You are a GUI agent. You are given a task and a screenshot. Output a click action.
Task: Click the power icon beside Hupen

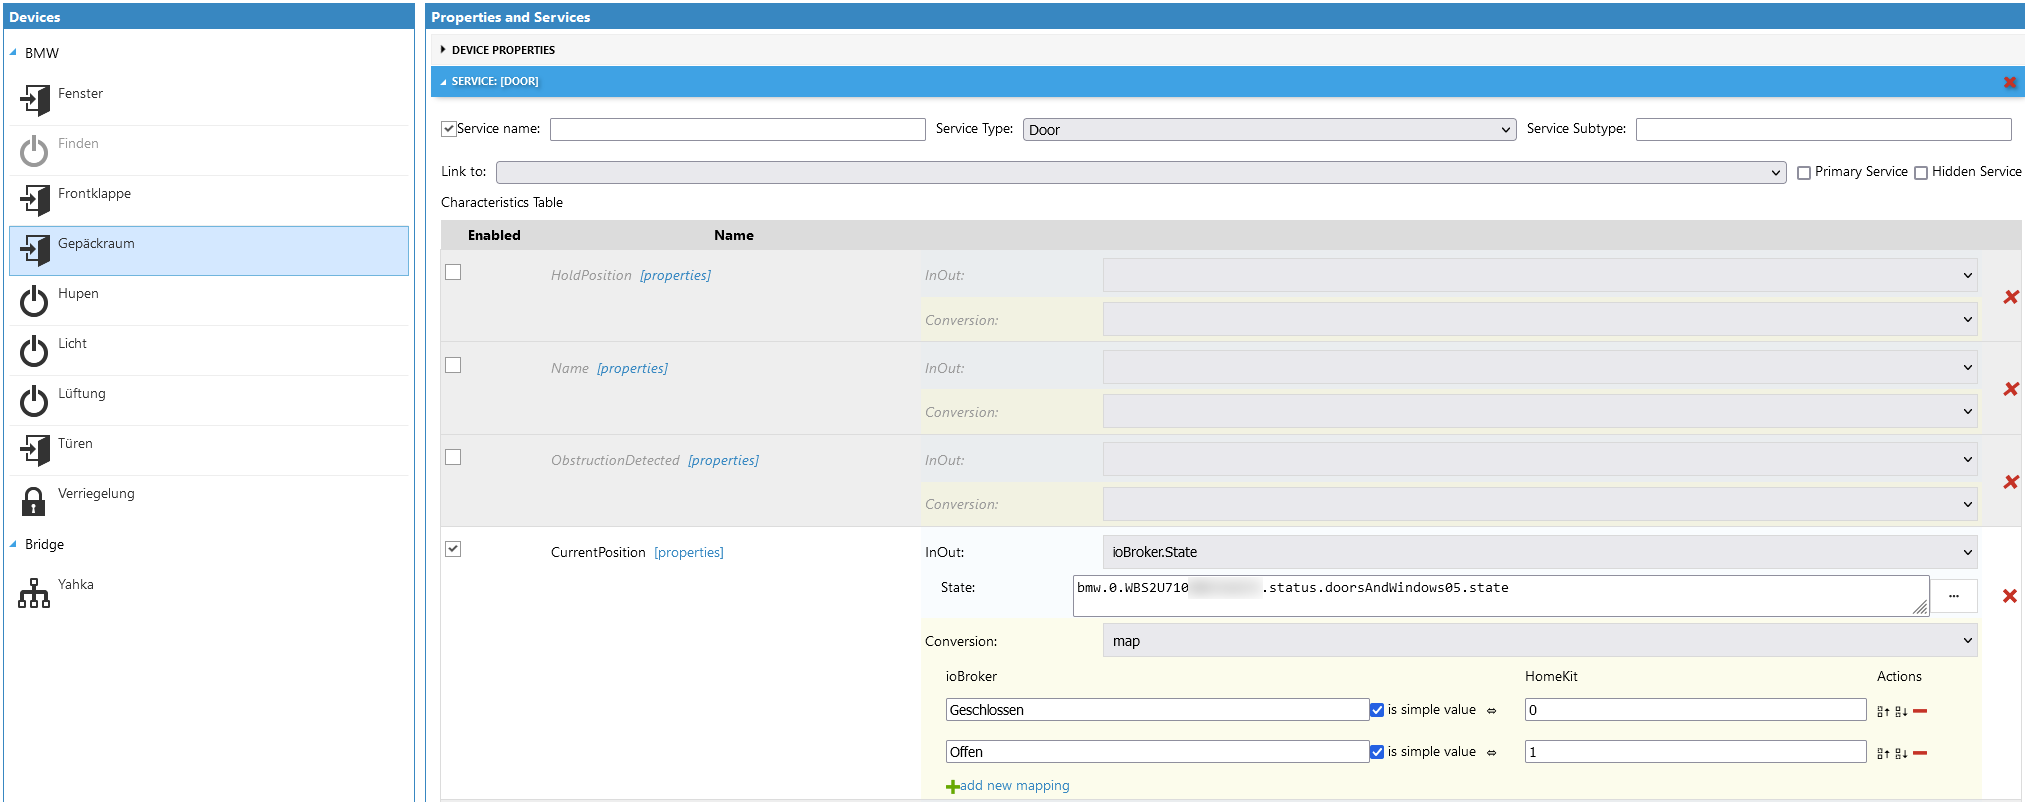pyautogui.click(x=34, y=300)
